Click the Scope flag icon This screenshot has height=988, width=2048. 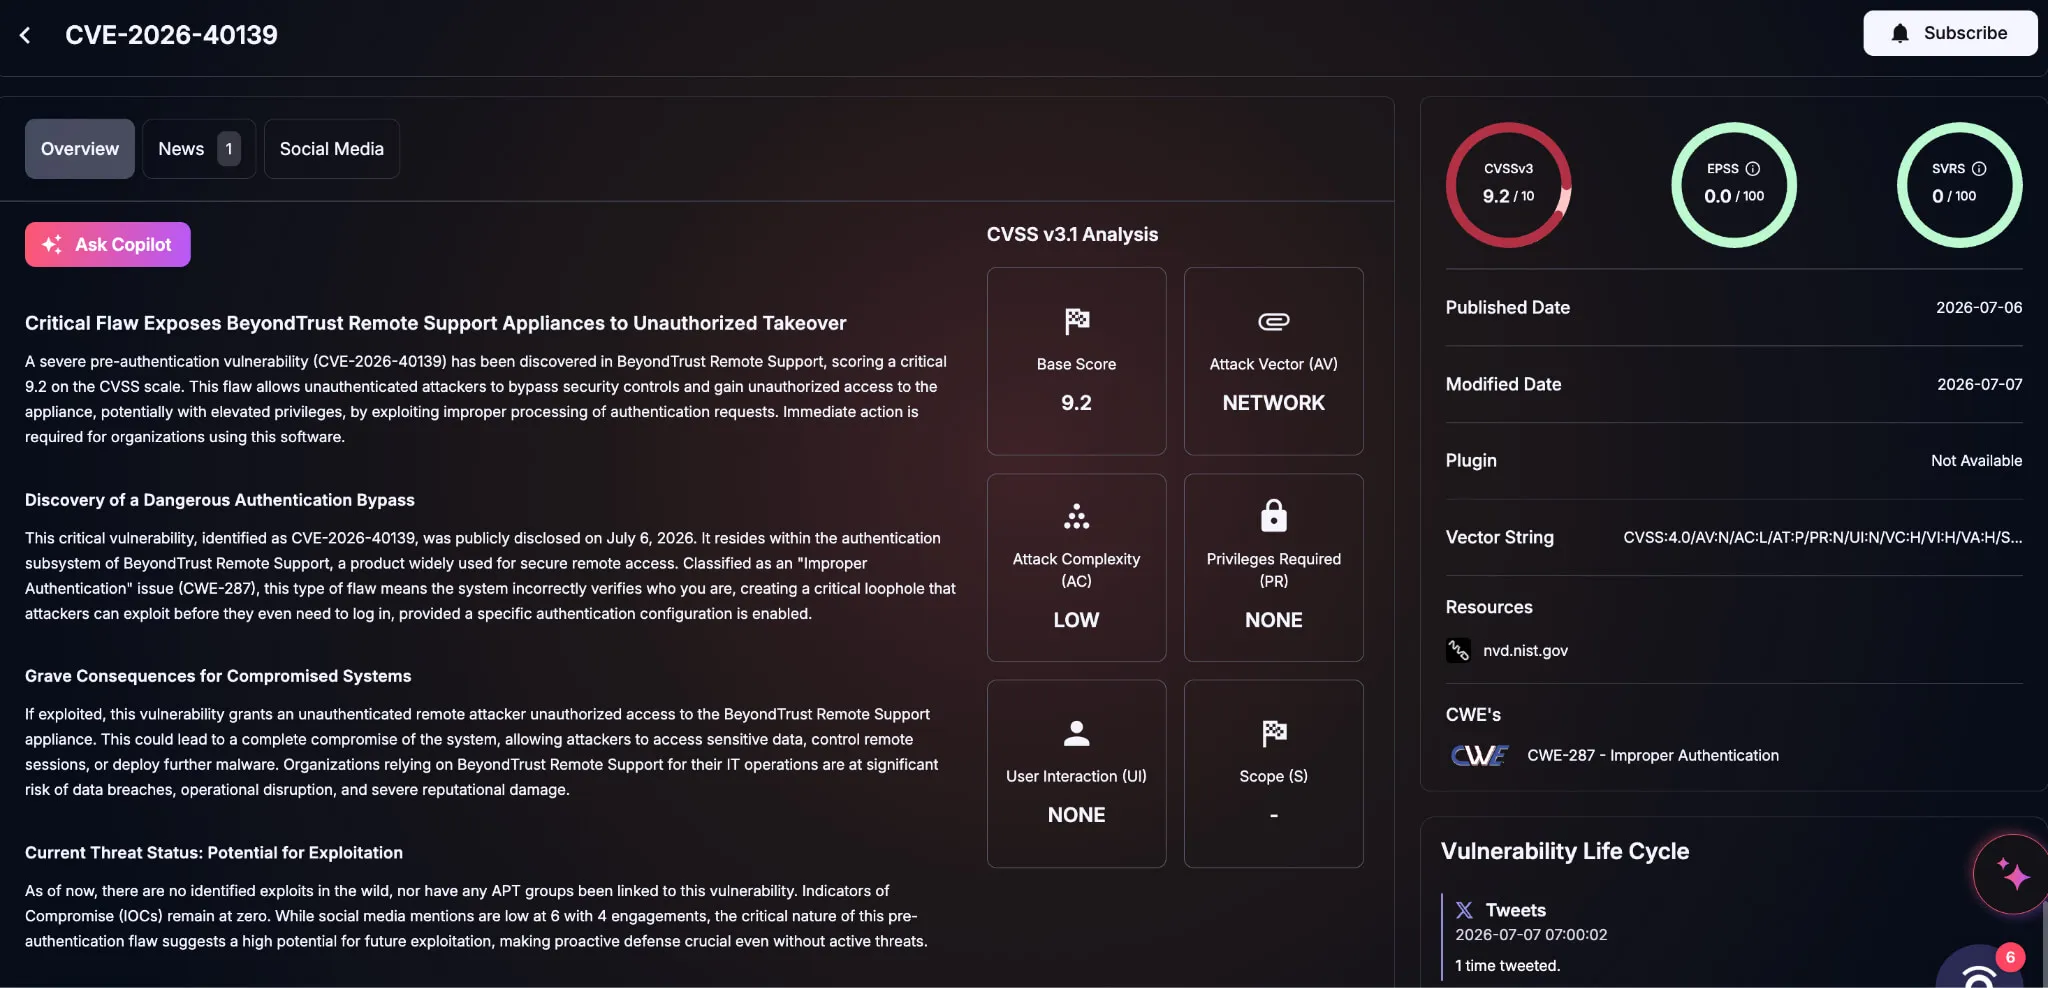[x=1273, y=733]
